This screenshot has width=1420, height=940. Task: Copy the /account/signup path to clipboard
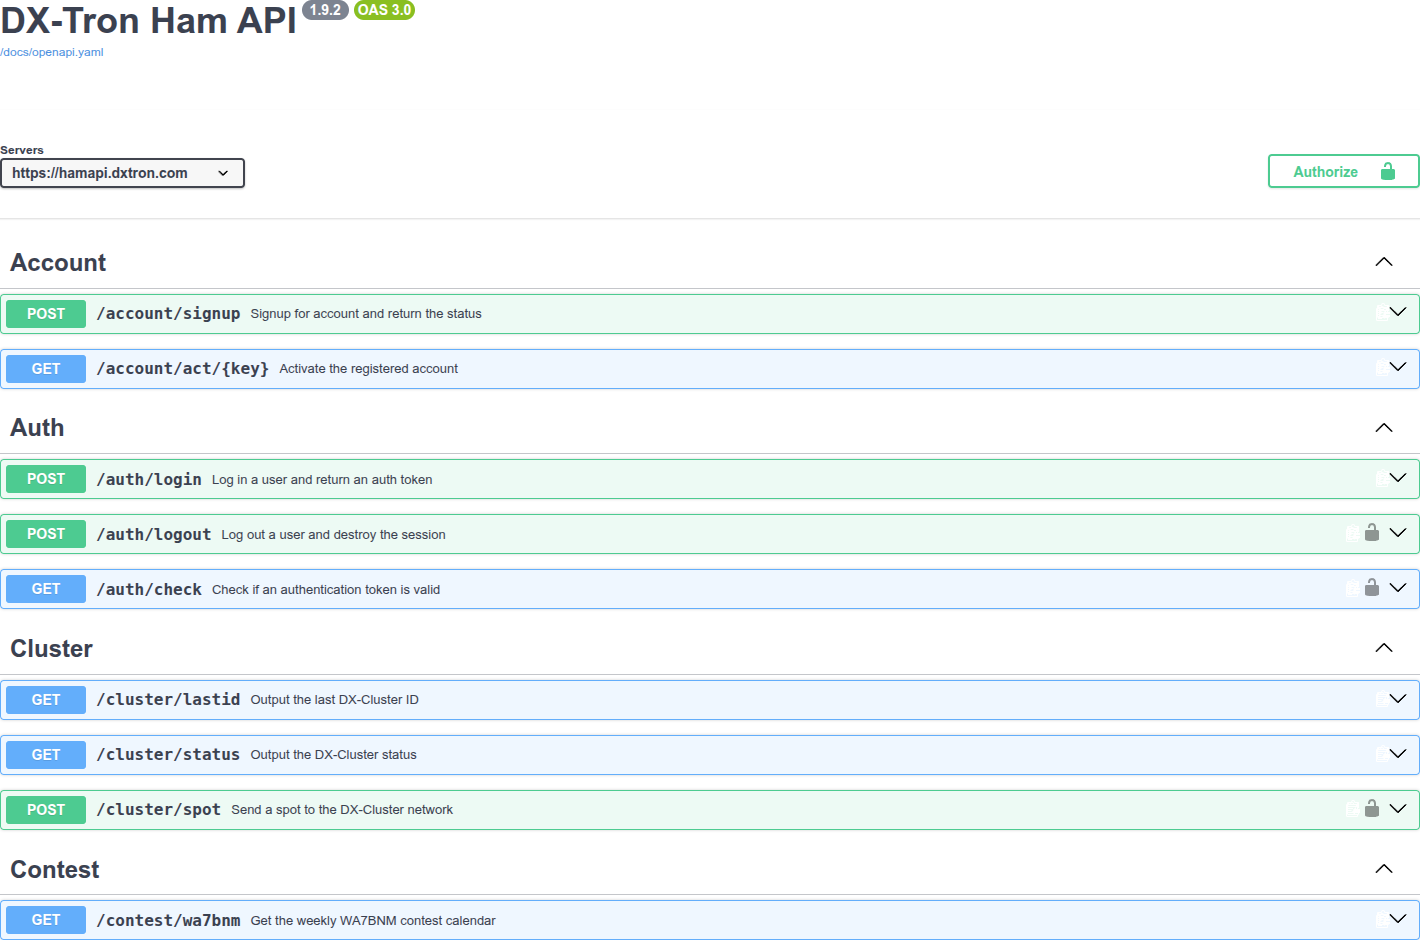(x=1382, y=313)
